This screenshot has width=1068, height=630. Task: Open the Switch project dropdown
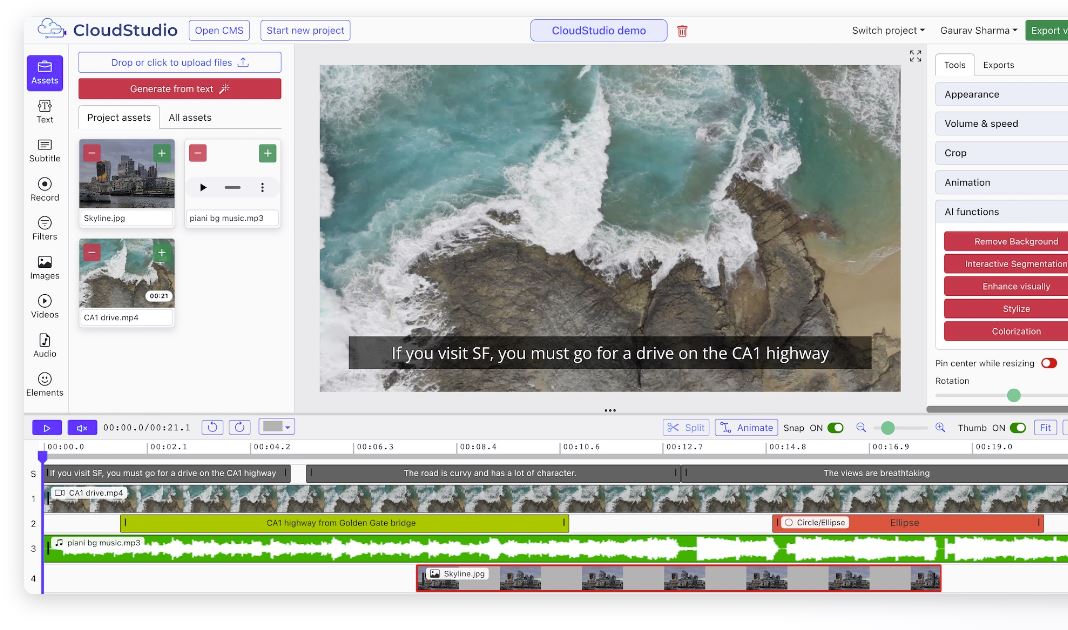888,31
